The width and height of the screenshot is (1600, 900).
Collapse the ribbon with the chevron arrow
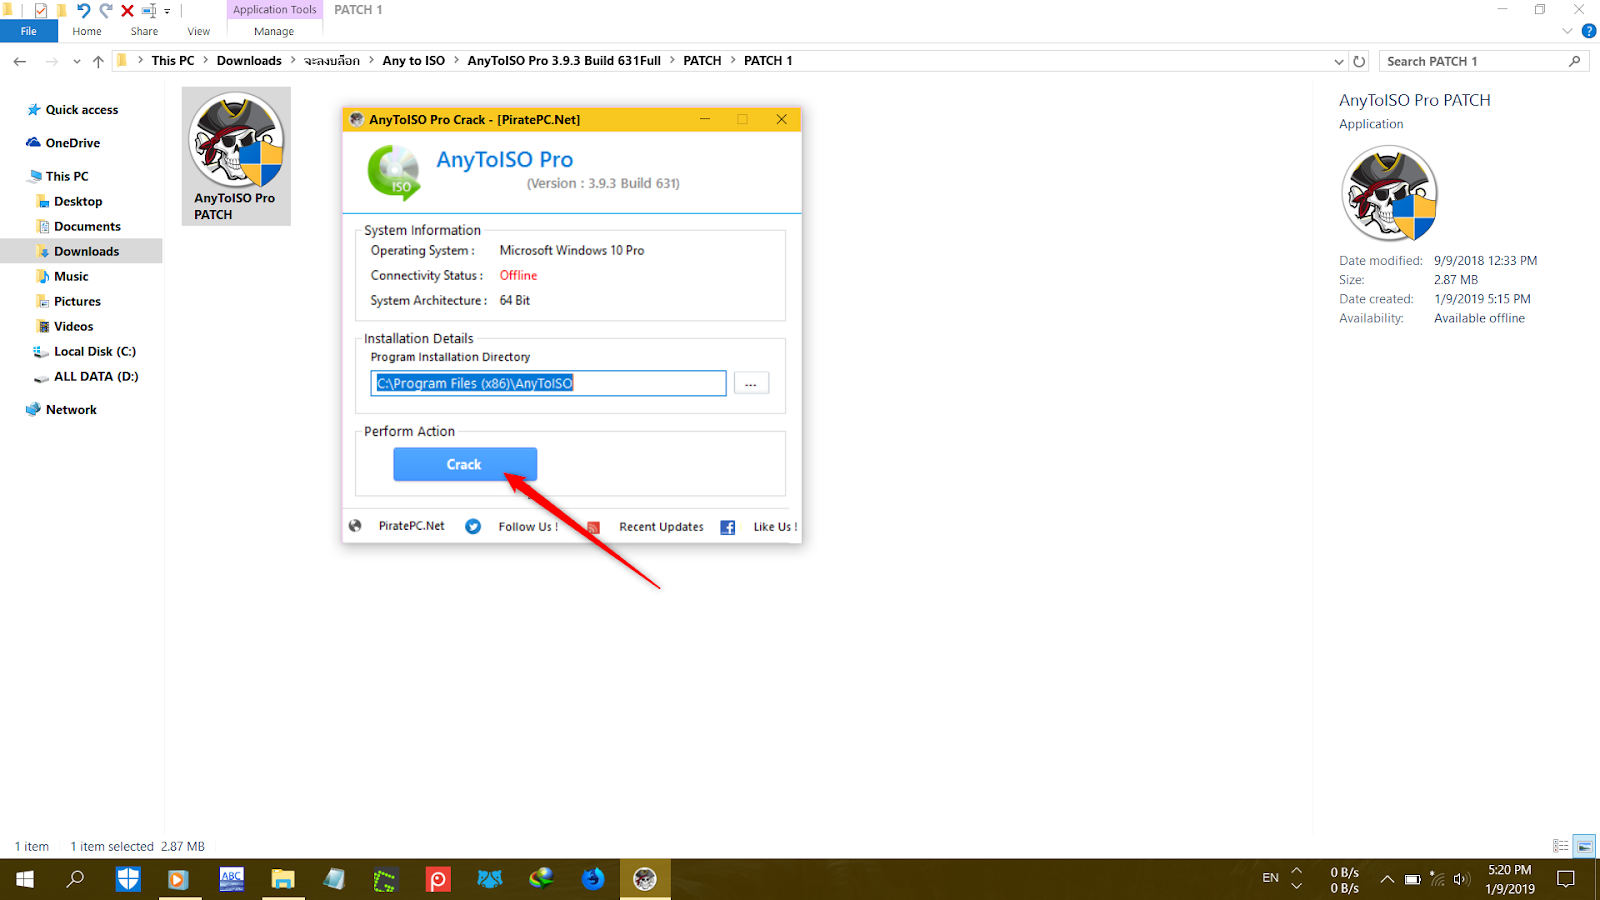click(x=1566, y=31)
